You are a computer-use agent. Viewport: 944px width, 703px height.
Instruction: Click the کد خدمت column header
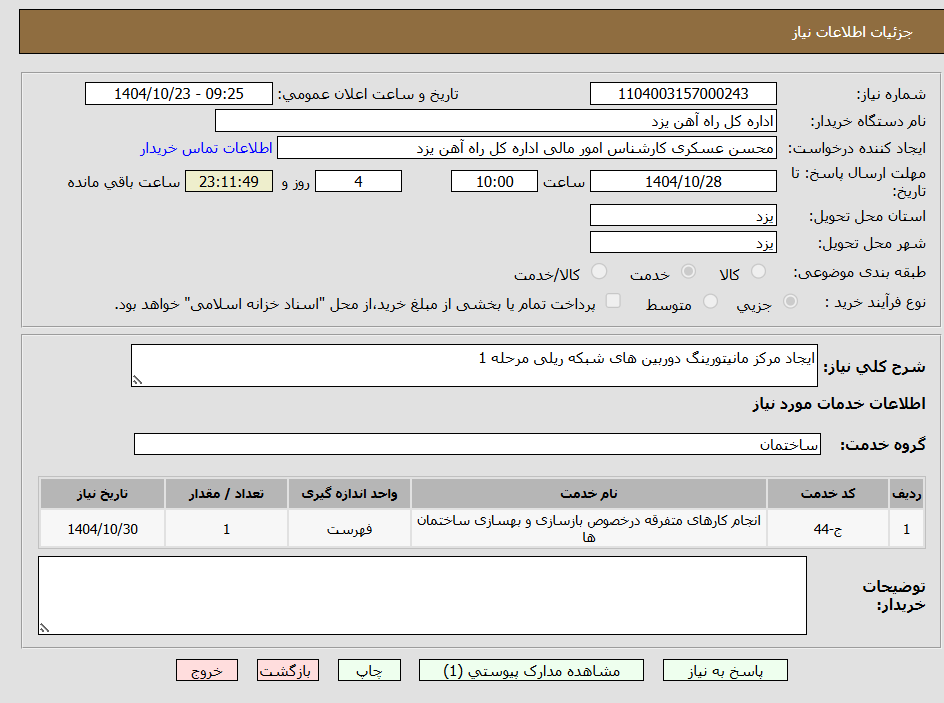pos(828,494)
